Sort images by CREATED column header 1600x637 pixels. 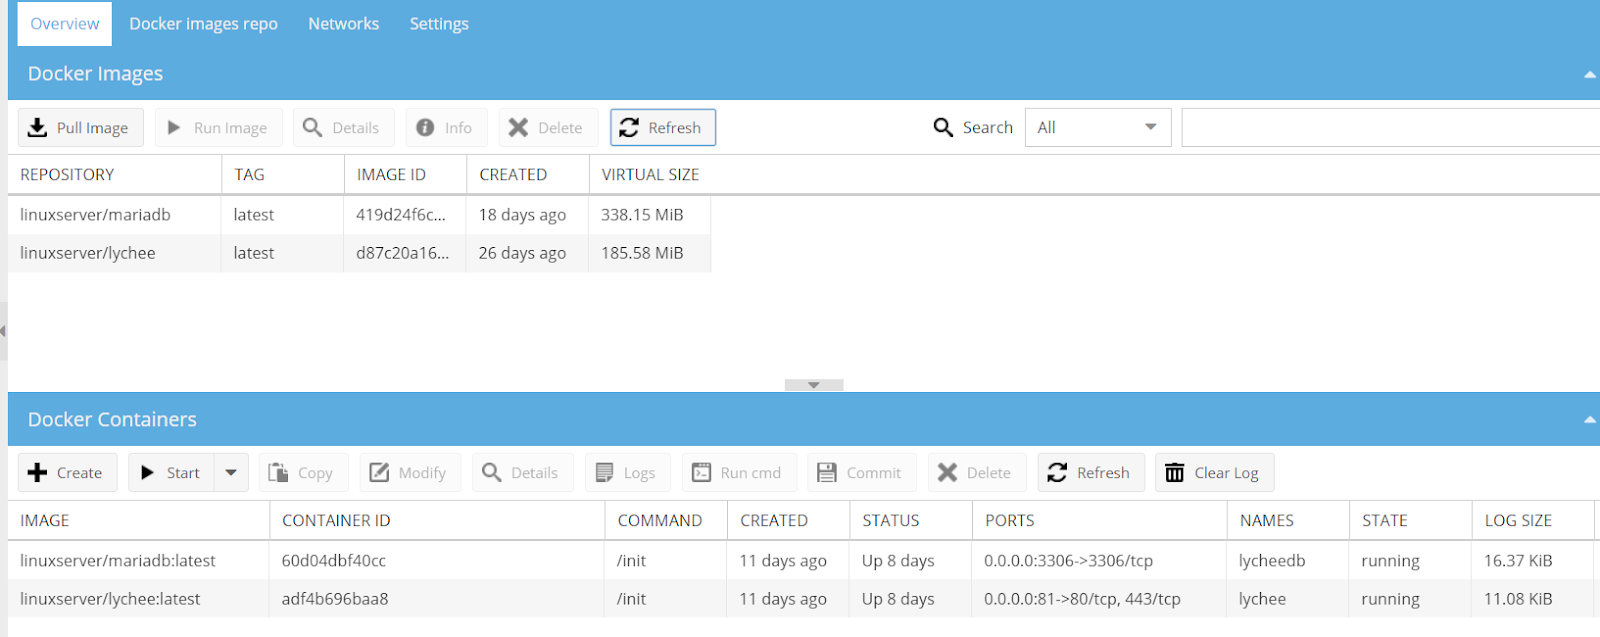[528, 174]
